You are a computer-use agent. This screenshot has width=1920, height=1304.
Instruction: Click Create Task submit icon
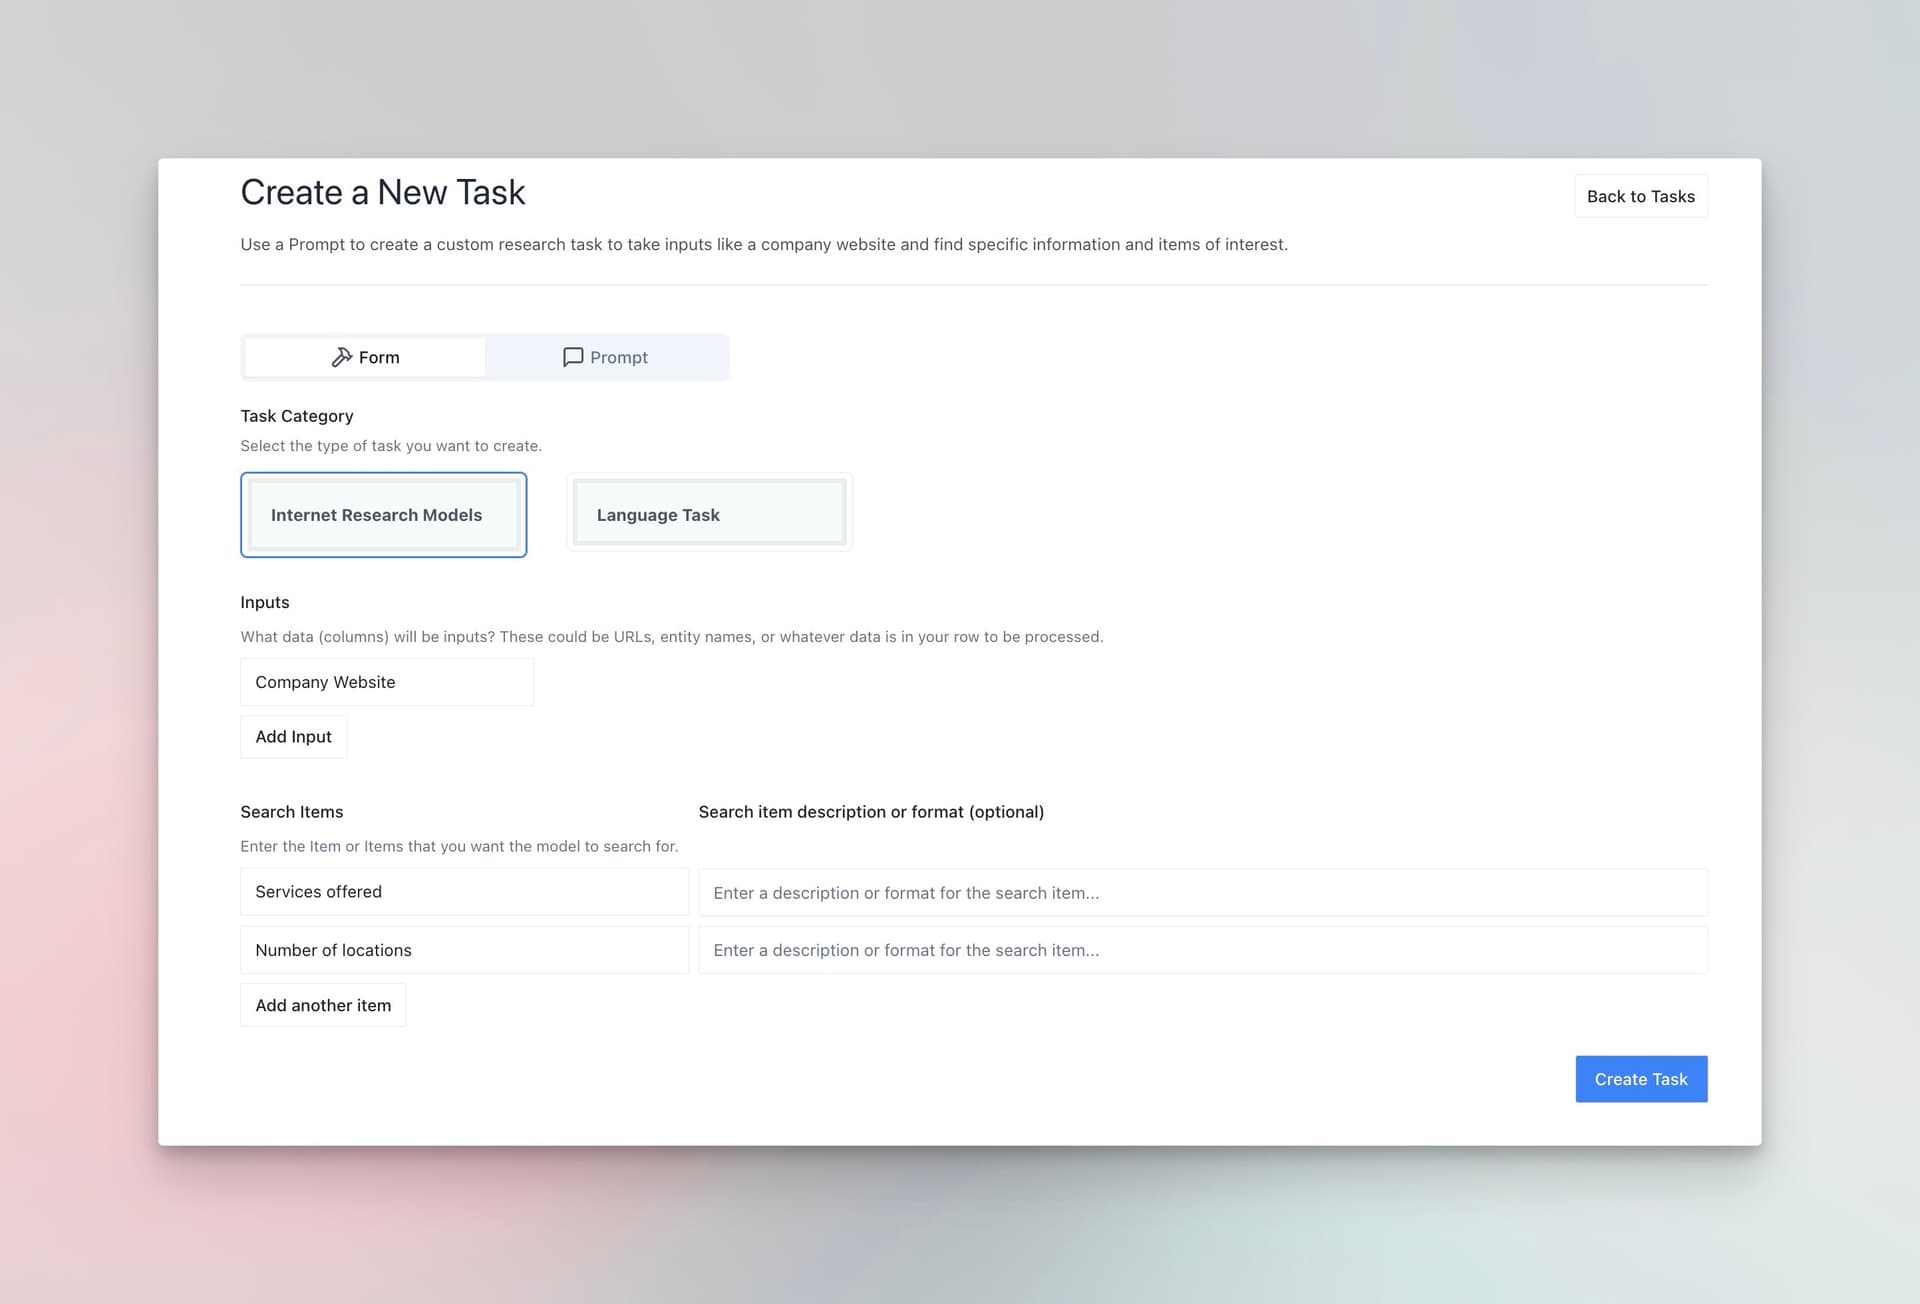pyautogui.click(x=1641, y=1078)
